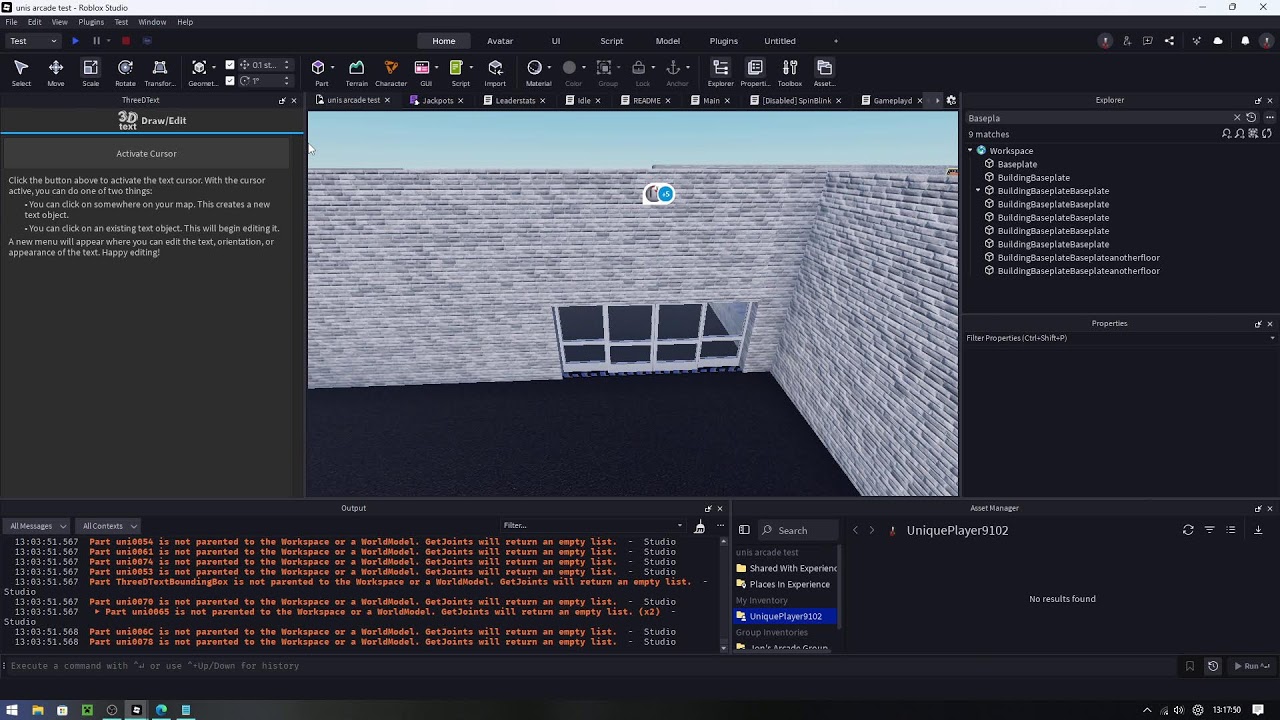The height and width of the screenshot is (720, 1280).
Task: Open the Jackpots script tab
Action: point(437,100)
